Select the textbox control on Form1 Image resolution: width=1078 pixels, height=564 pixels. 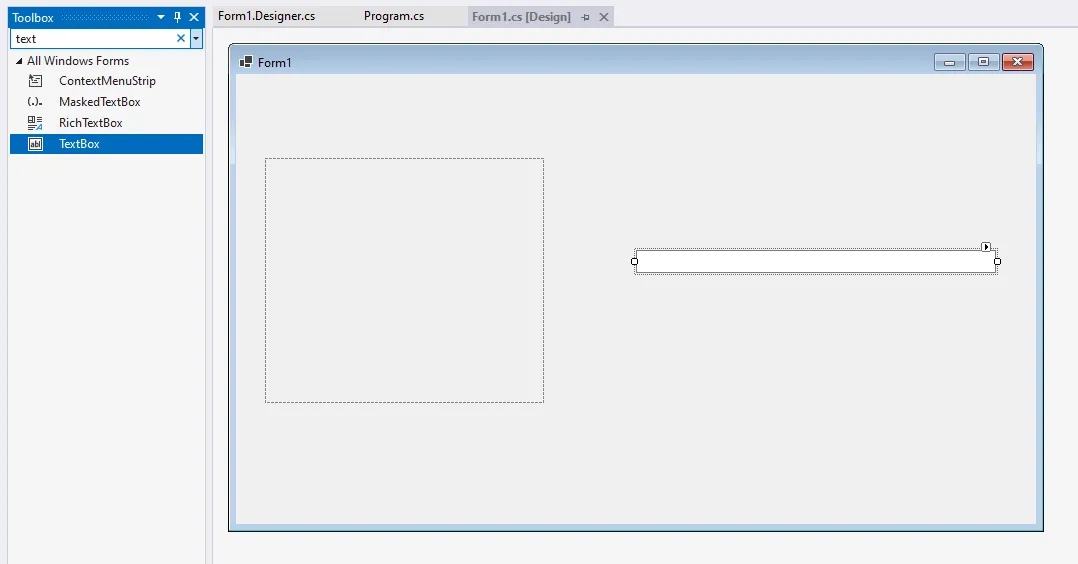coord(815,262)
